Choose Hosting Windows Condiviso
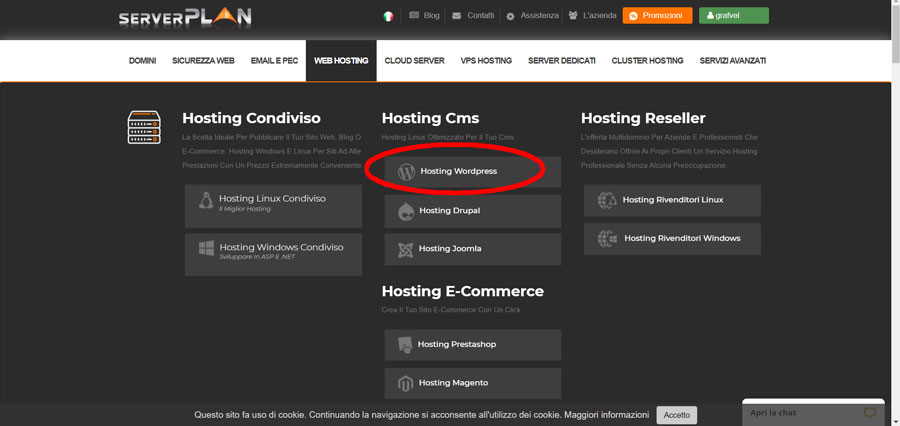This screenshot has height=426, width=900. point(273,254)
